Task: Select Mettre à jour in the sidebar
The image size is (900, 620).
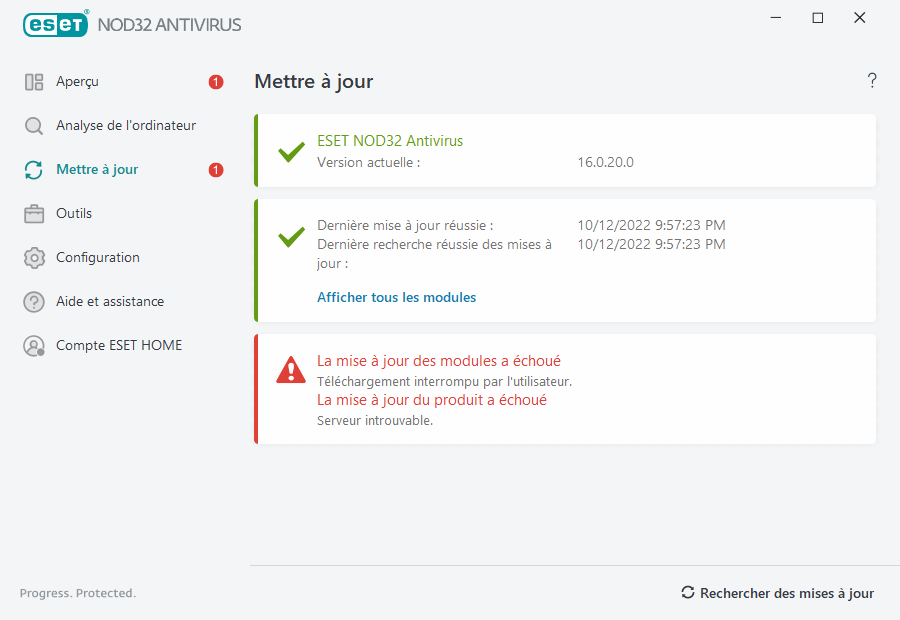Action: point(97,169)
